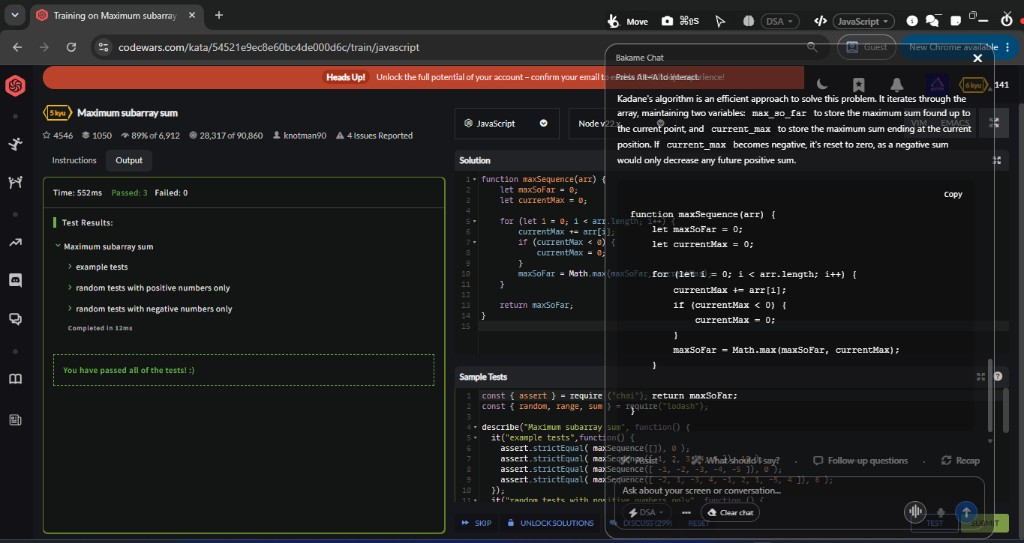The image size is (1024, 543).
Task: Open the Chrome tab search dropdown arrow
Action: click(14, 14)
